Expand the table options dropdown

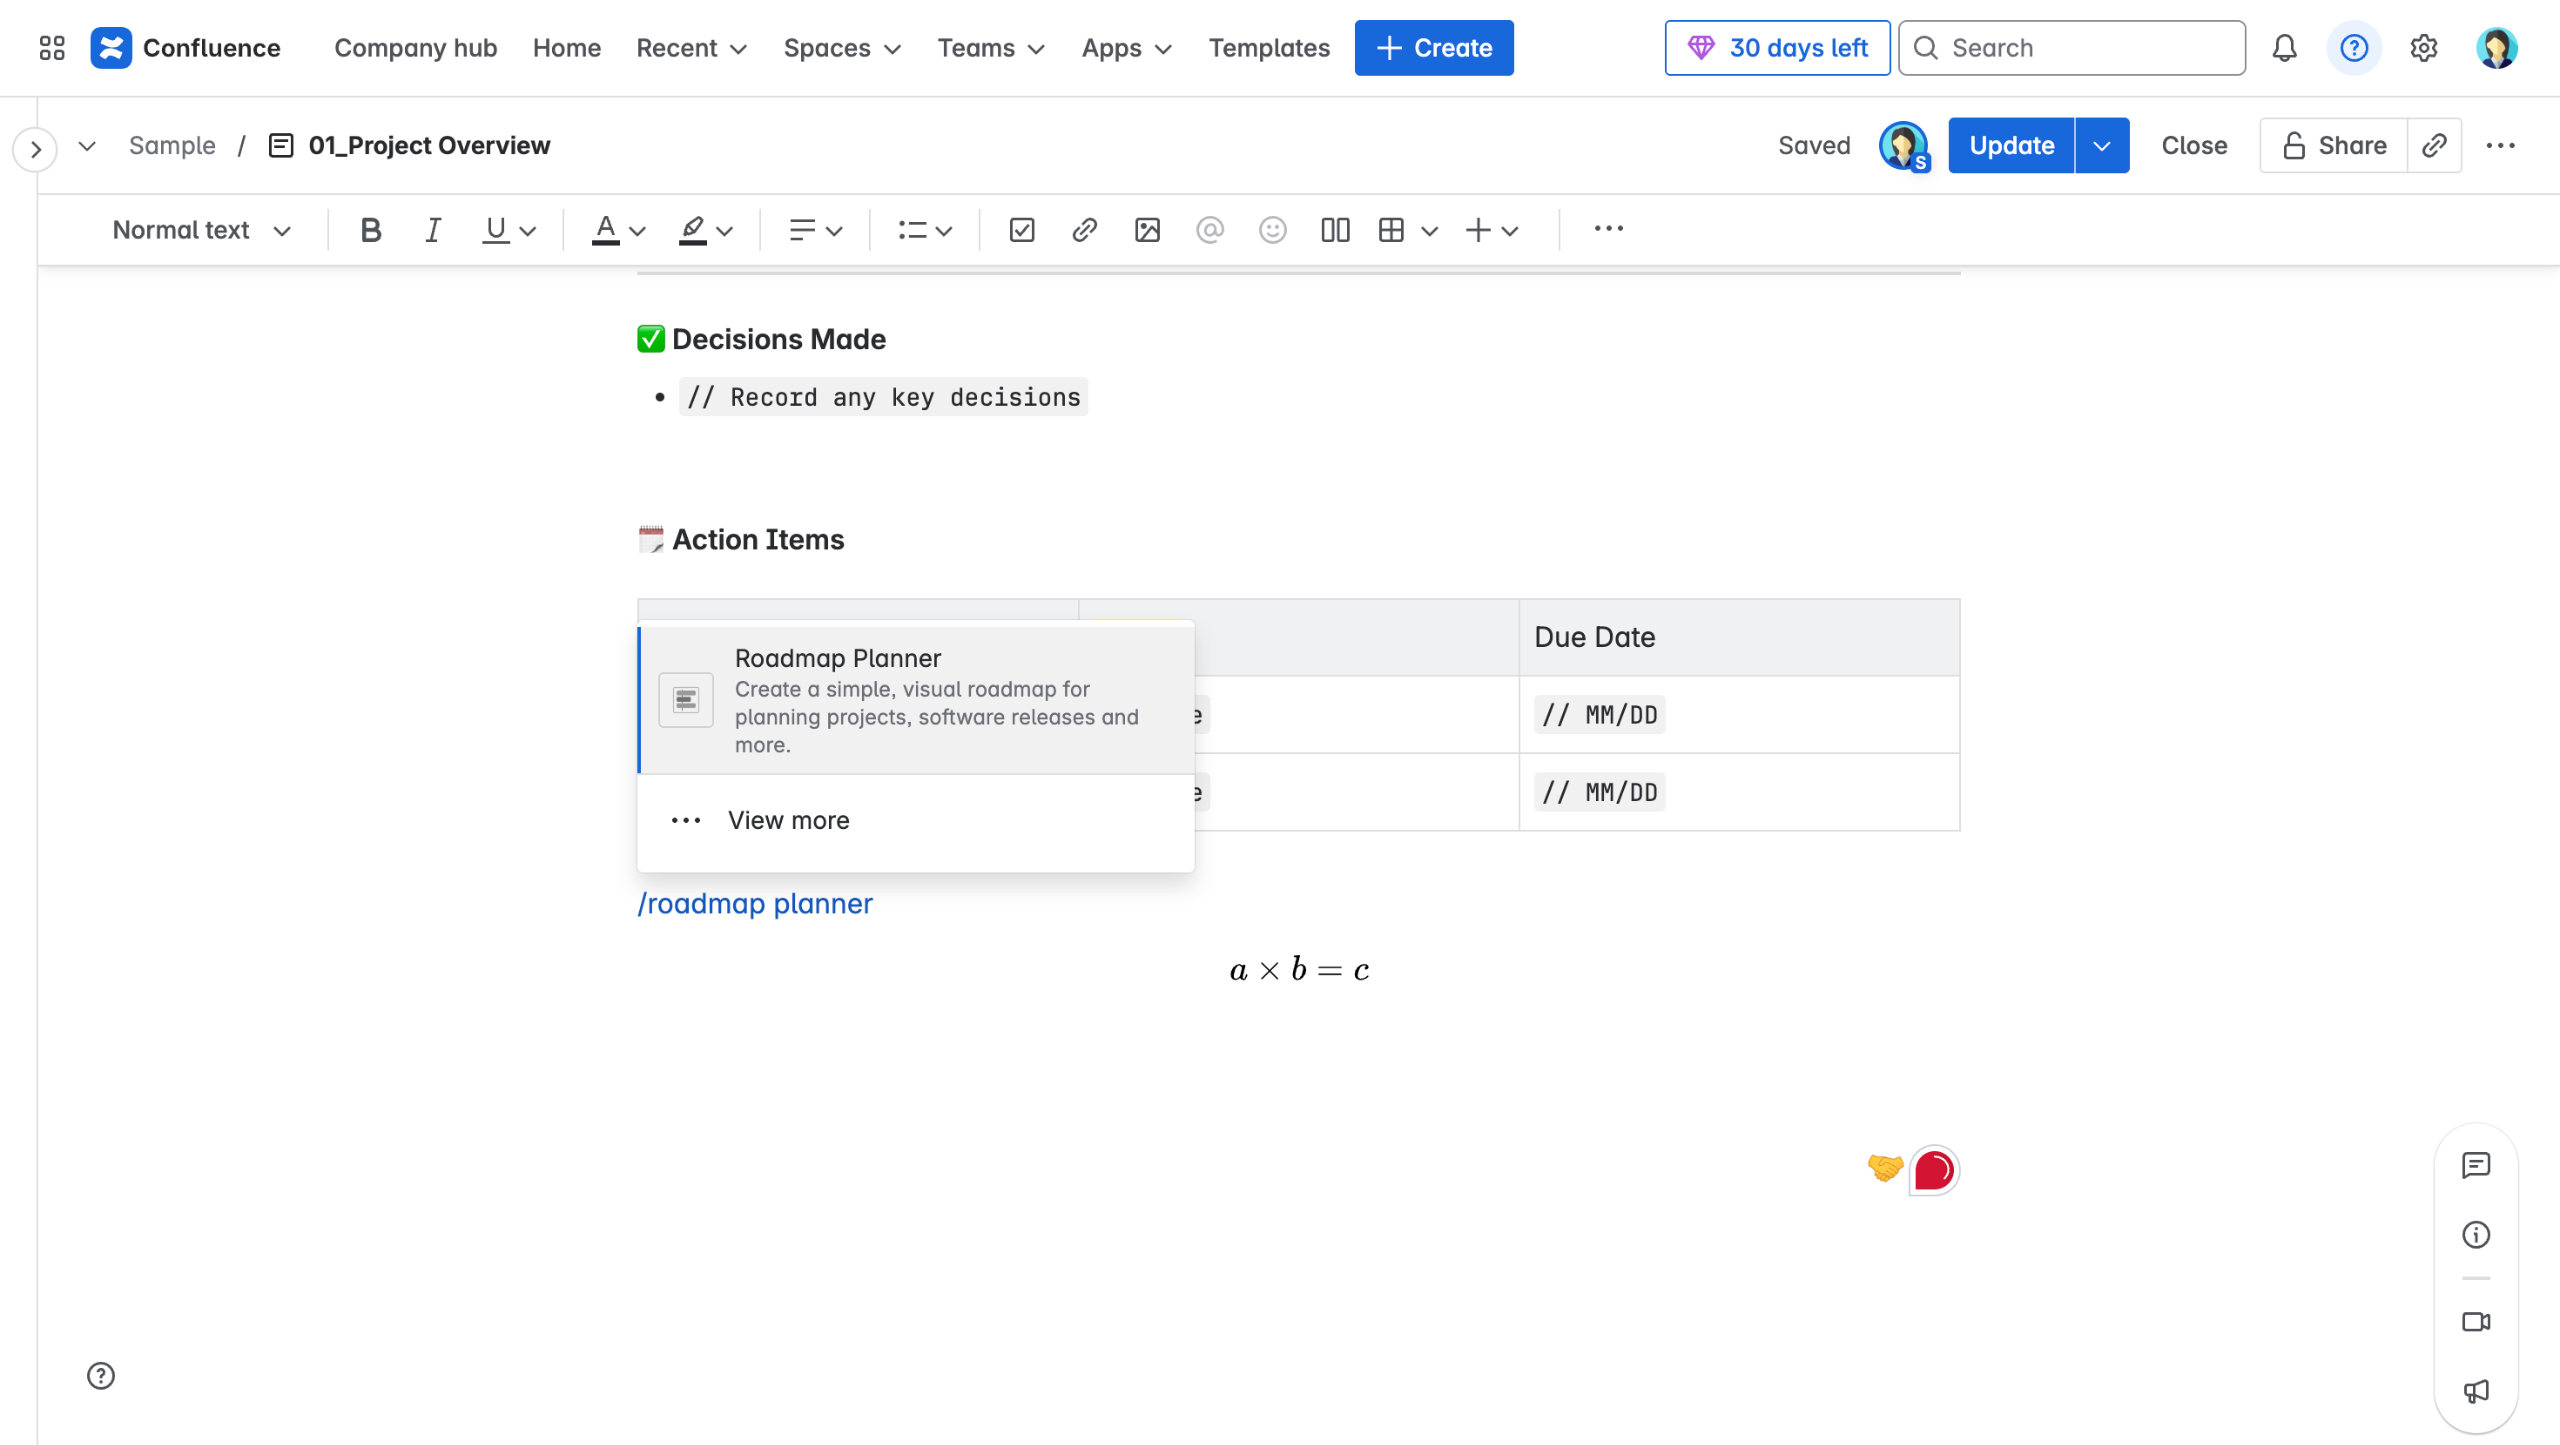point(1430,231)
